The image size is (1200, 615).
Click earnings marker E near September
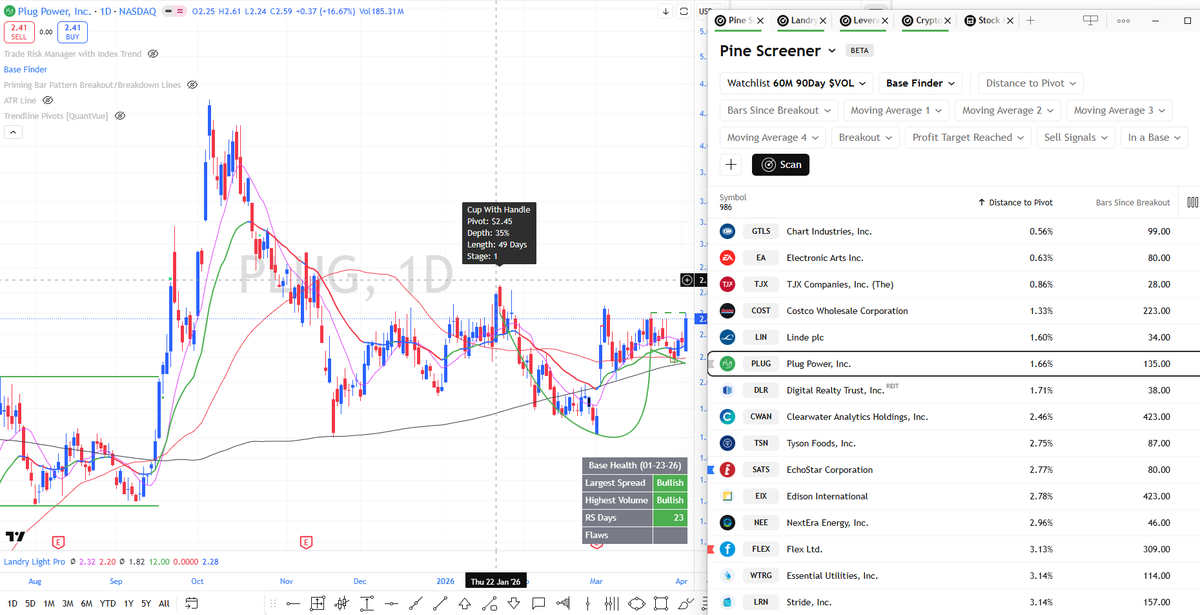pos(58,541)
